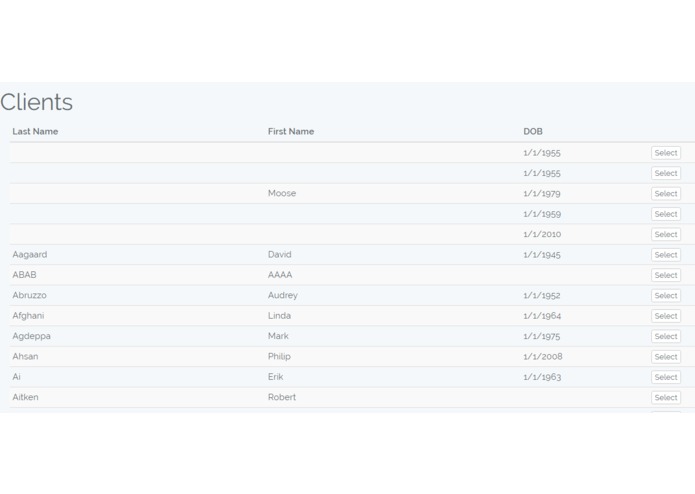Click the Aitken last name cell

pos(25,397)
